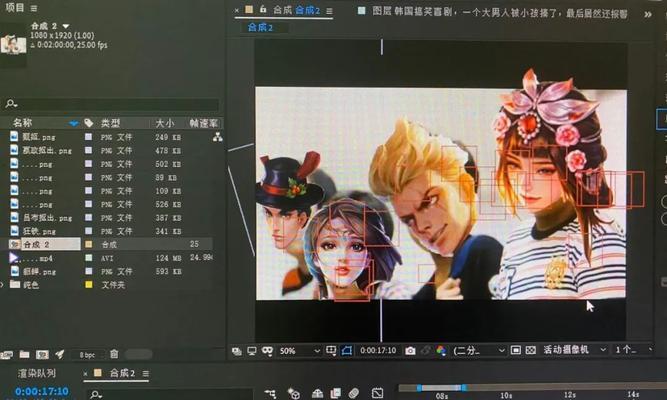Click the composition thumbnail in project header
Viewport: 667px width, 400px height.
[x=13, y=44]
